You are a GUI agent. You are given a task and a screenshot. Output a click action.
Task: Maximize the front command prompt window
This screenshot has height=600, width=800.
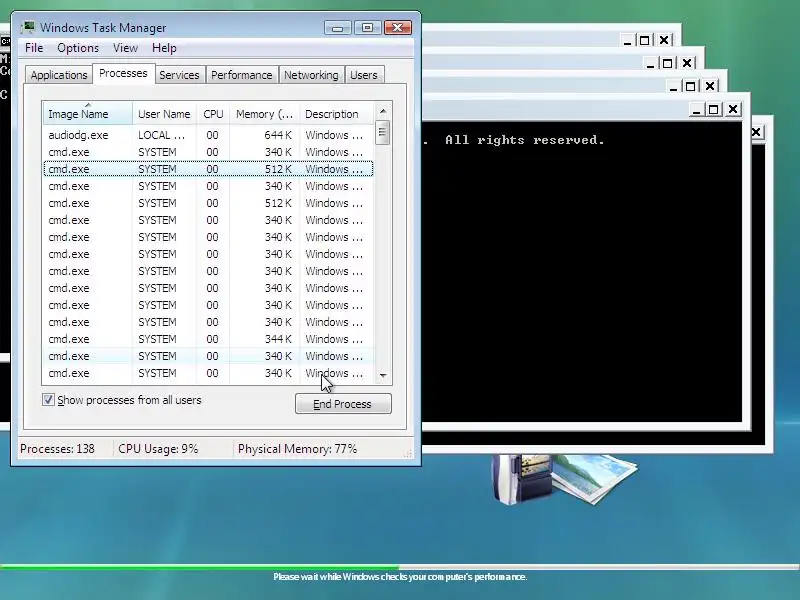(714, 110)
